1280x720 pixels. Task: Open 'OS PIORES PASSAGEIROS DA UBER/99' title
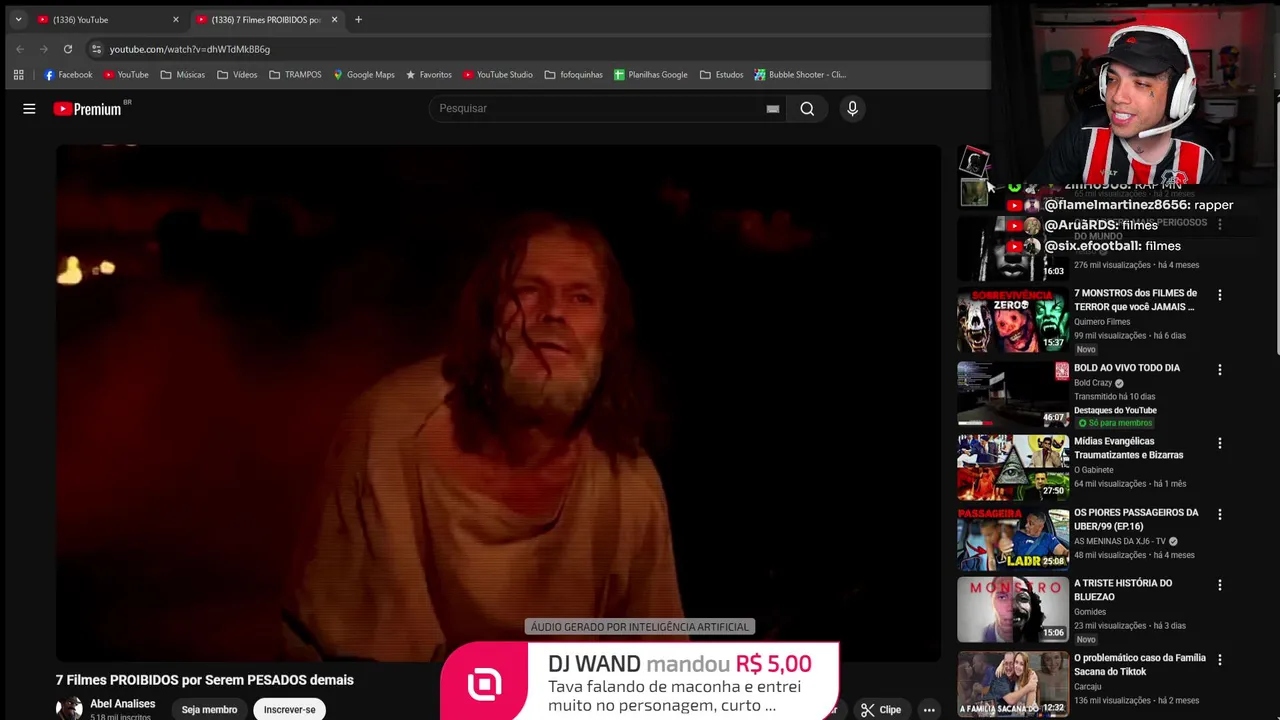click(x=1136, y=519)
